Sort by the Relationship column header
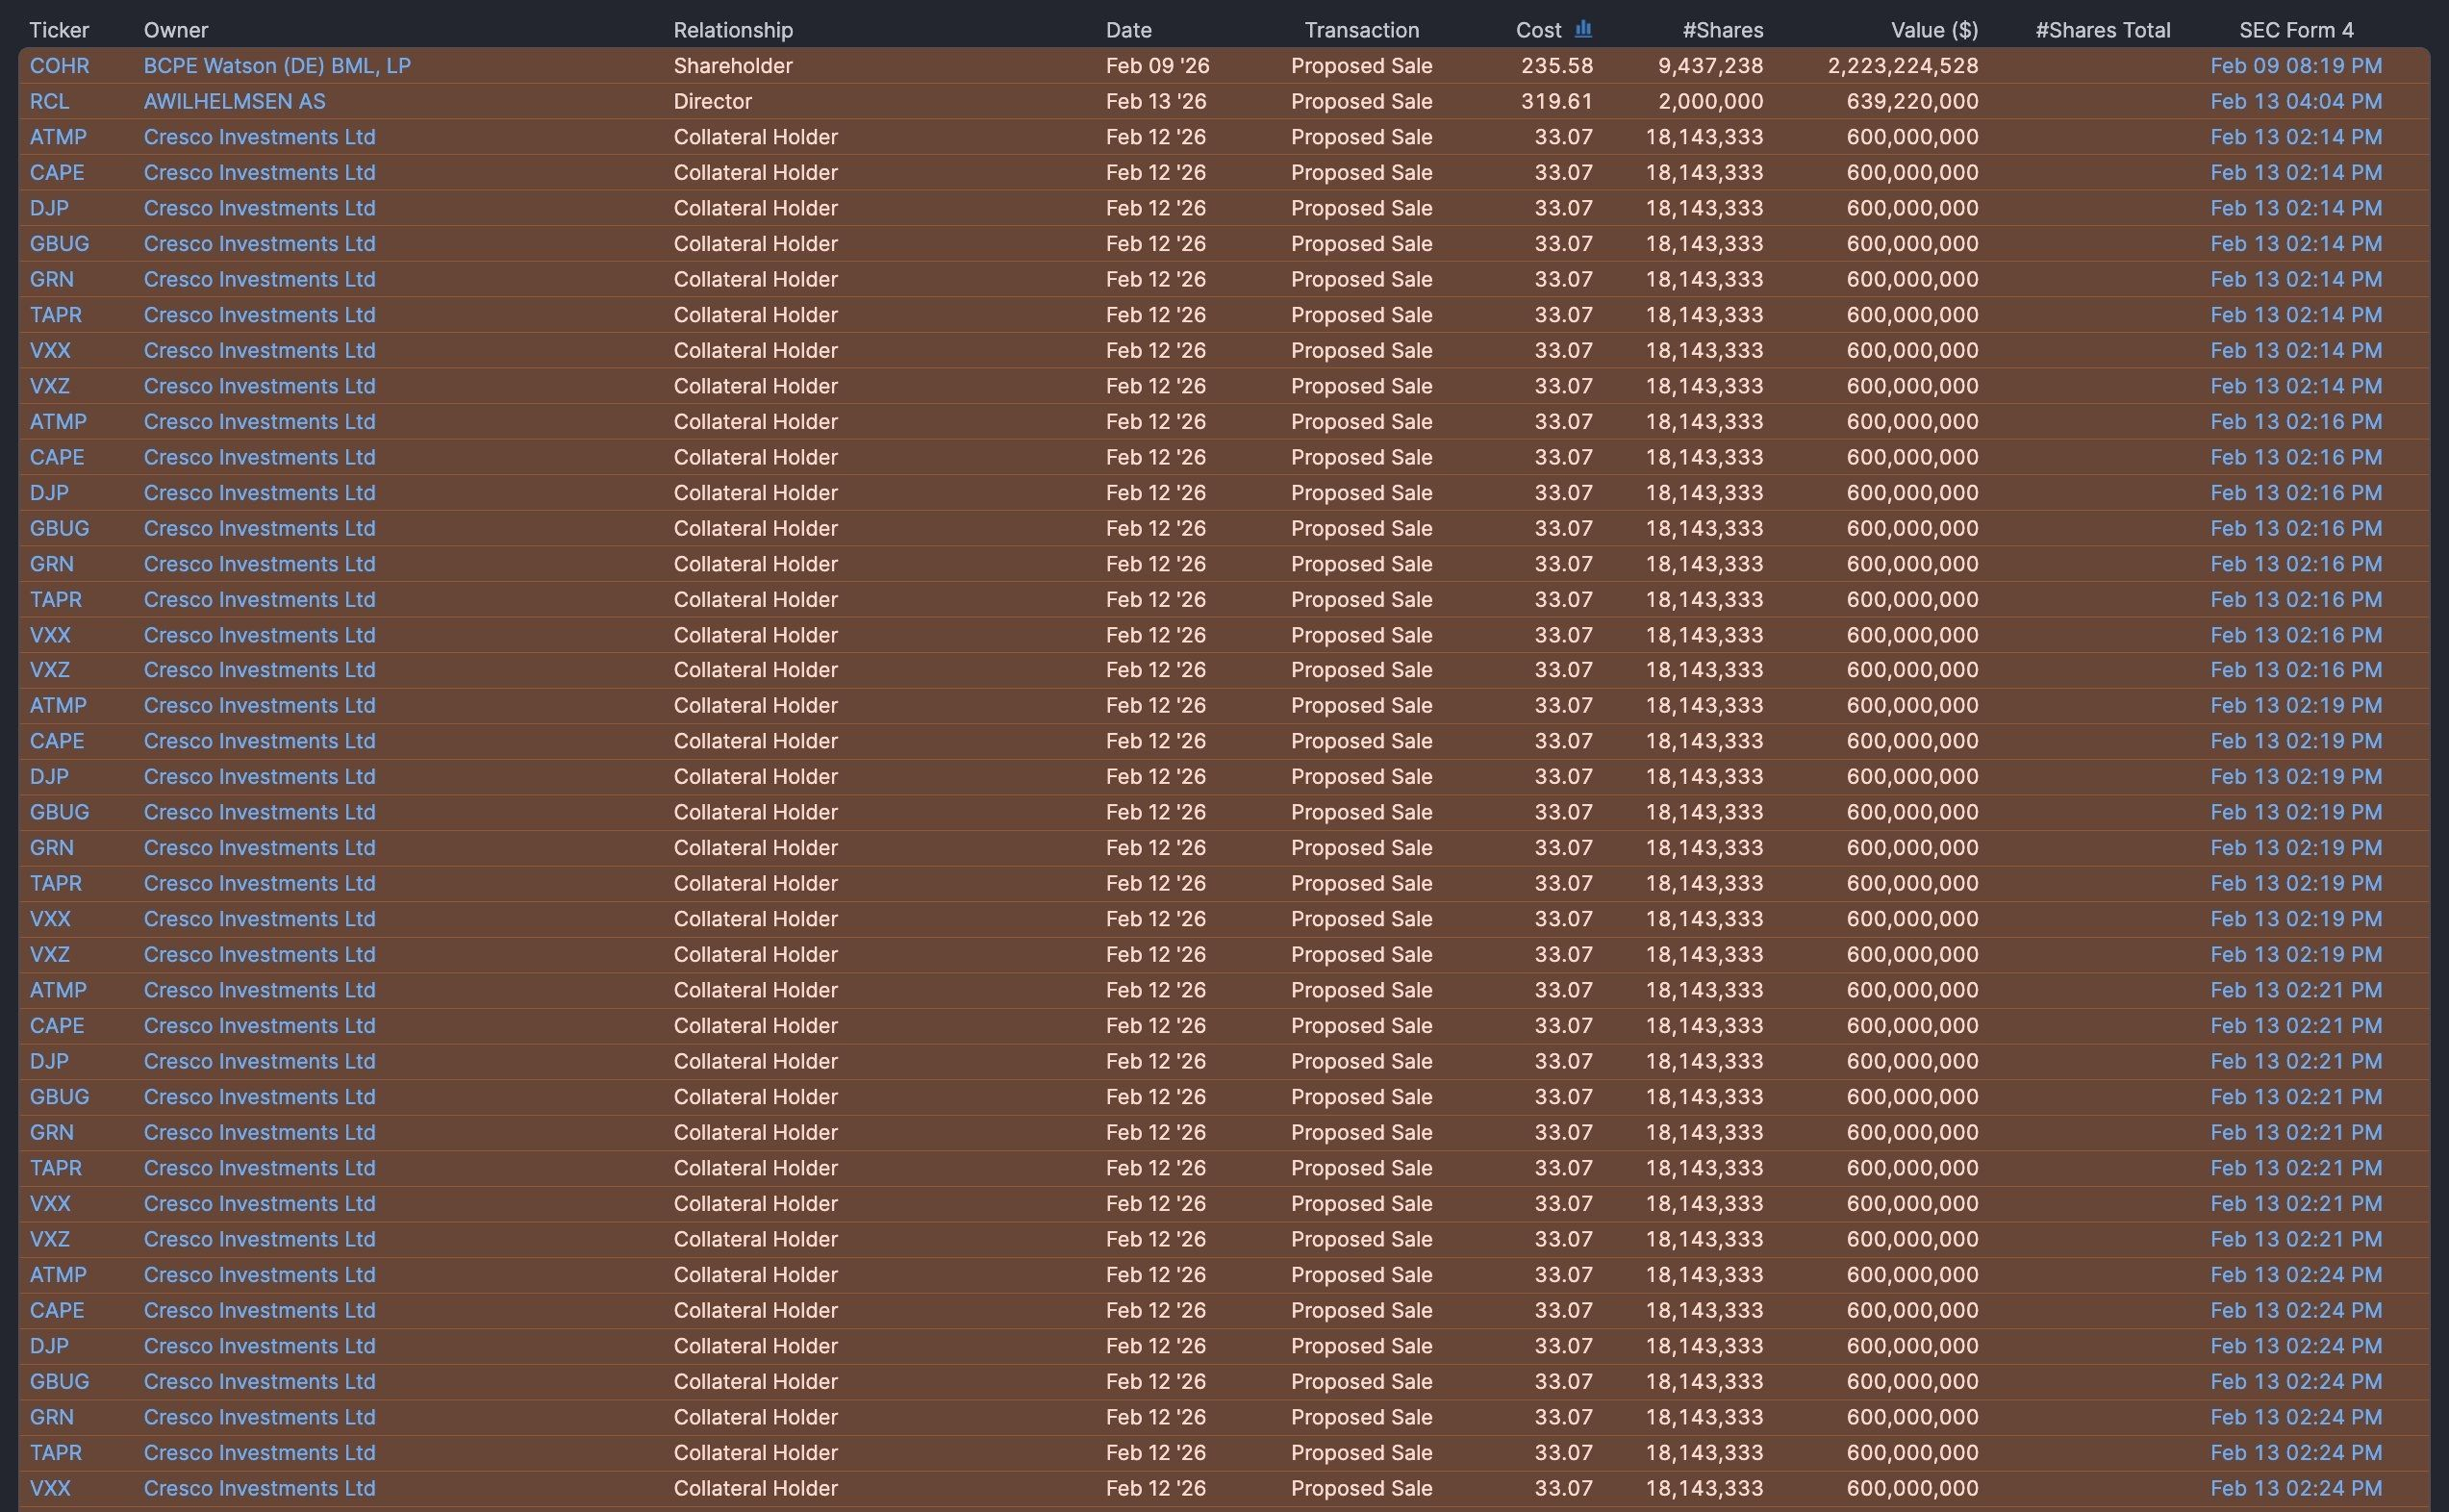 (x=733, y=30)
